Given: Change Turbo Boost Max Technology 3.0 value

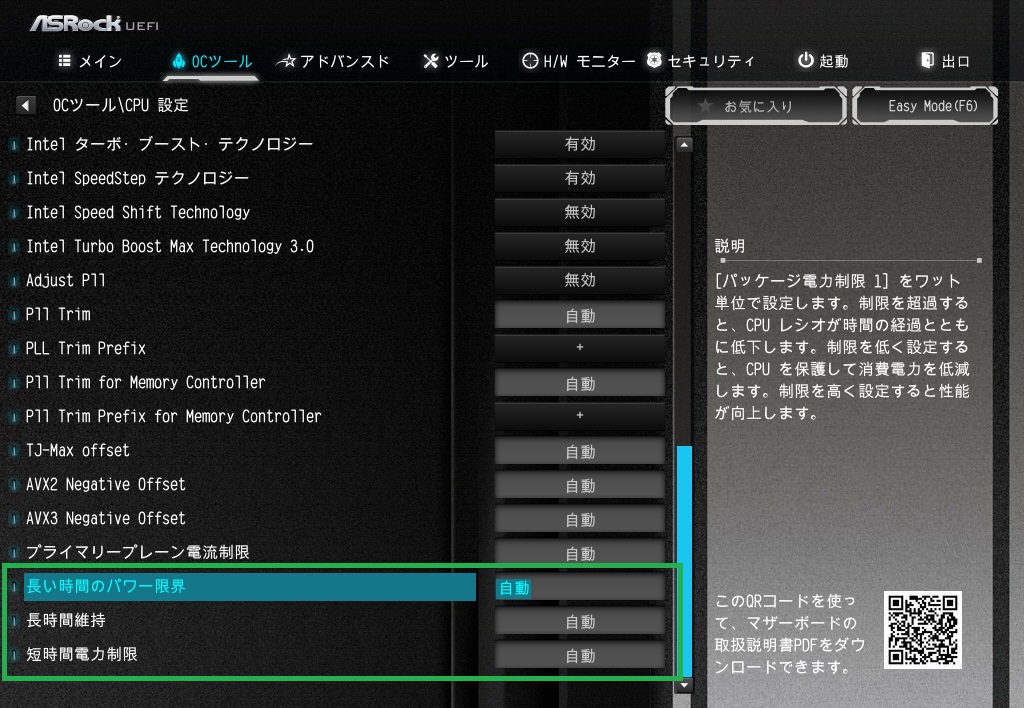Looking at the screenshot, I should 580,246.
